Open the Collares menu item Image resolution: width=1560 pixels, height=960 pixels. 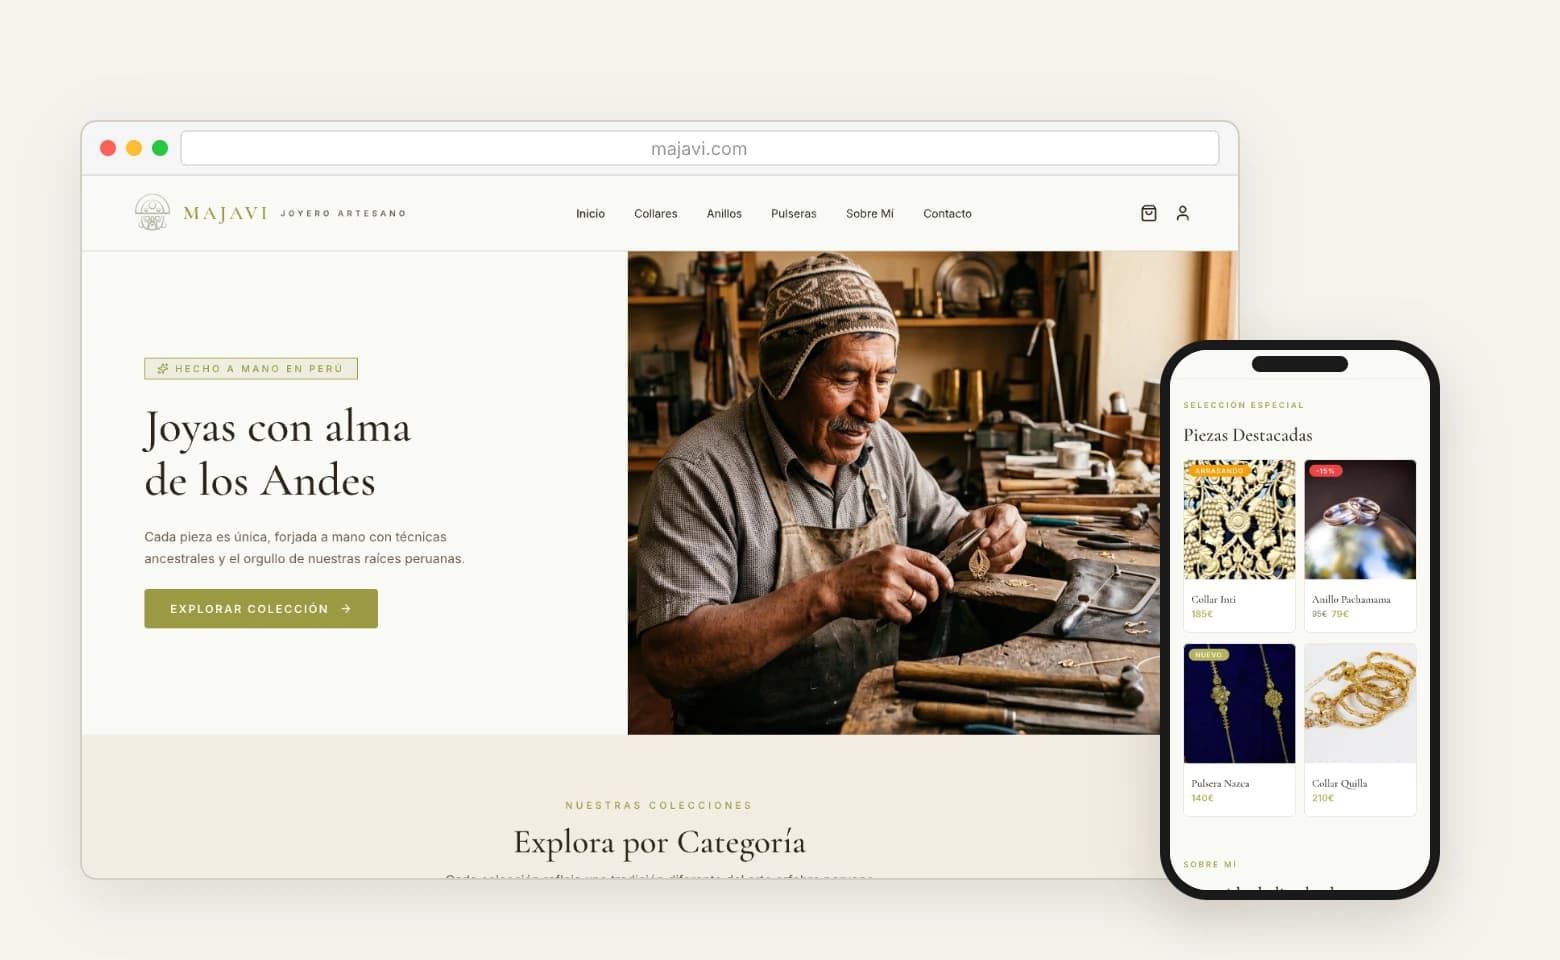point(656,214)
